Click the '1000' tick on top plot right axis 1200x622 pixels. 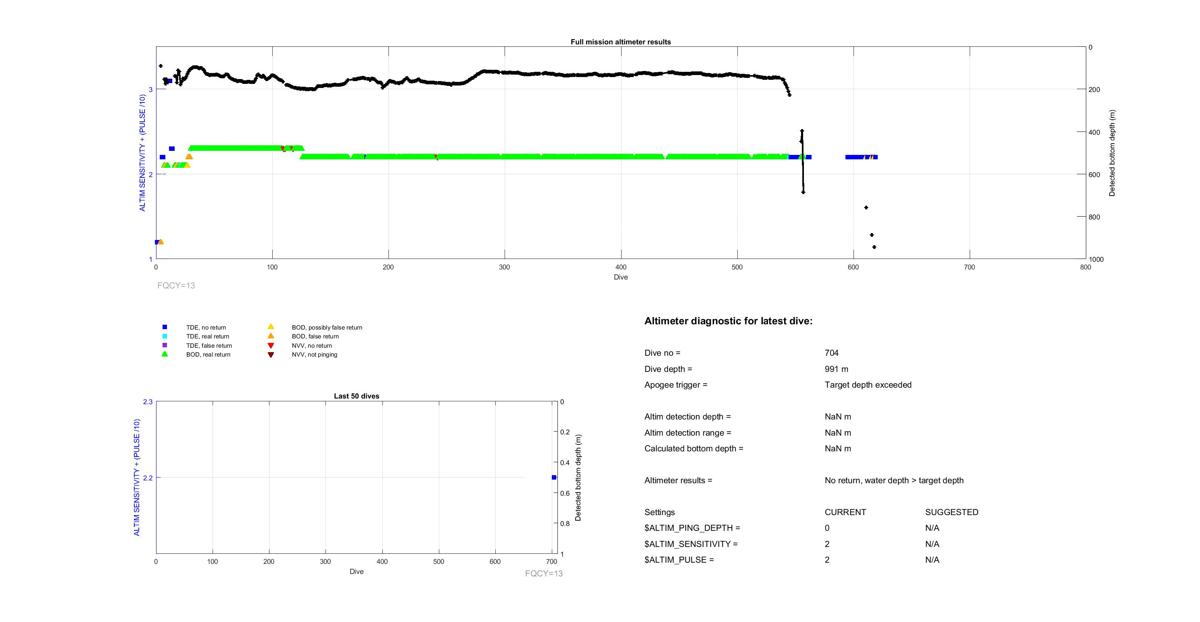click(1099, 259)
